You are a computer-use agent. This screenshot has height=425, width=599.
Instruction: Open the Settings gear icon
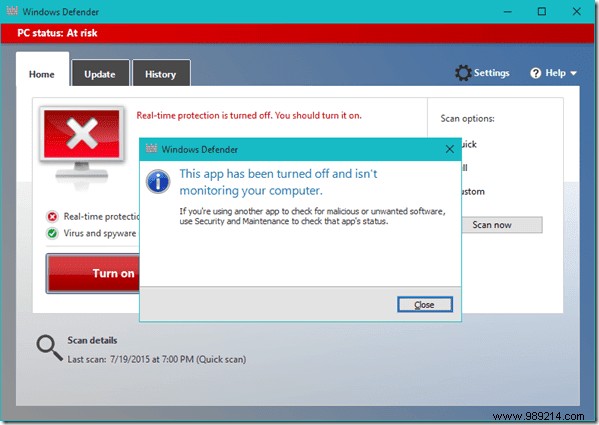[463, 73]
